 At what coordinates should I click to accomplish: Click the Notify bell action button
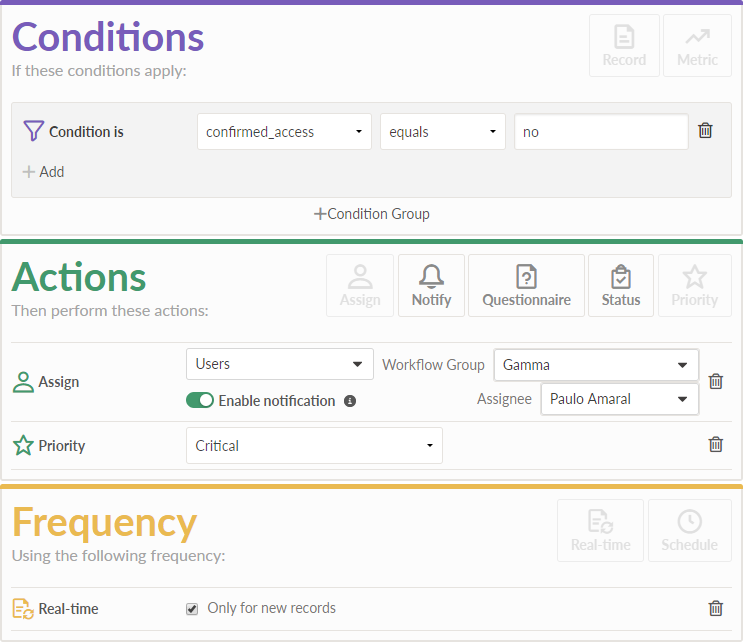[x=431, y=285]
